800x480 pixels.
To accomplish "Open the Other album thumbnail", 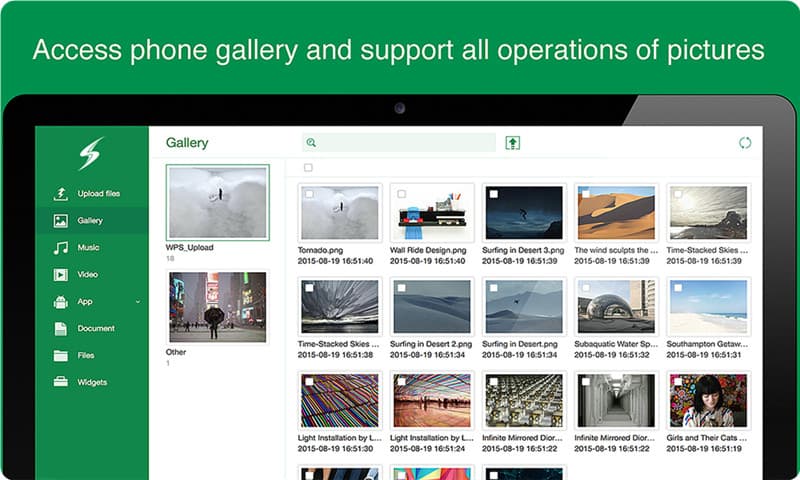I will click(218, 307).
